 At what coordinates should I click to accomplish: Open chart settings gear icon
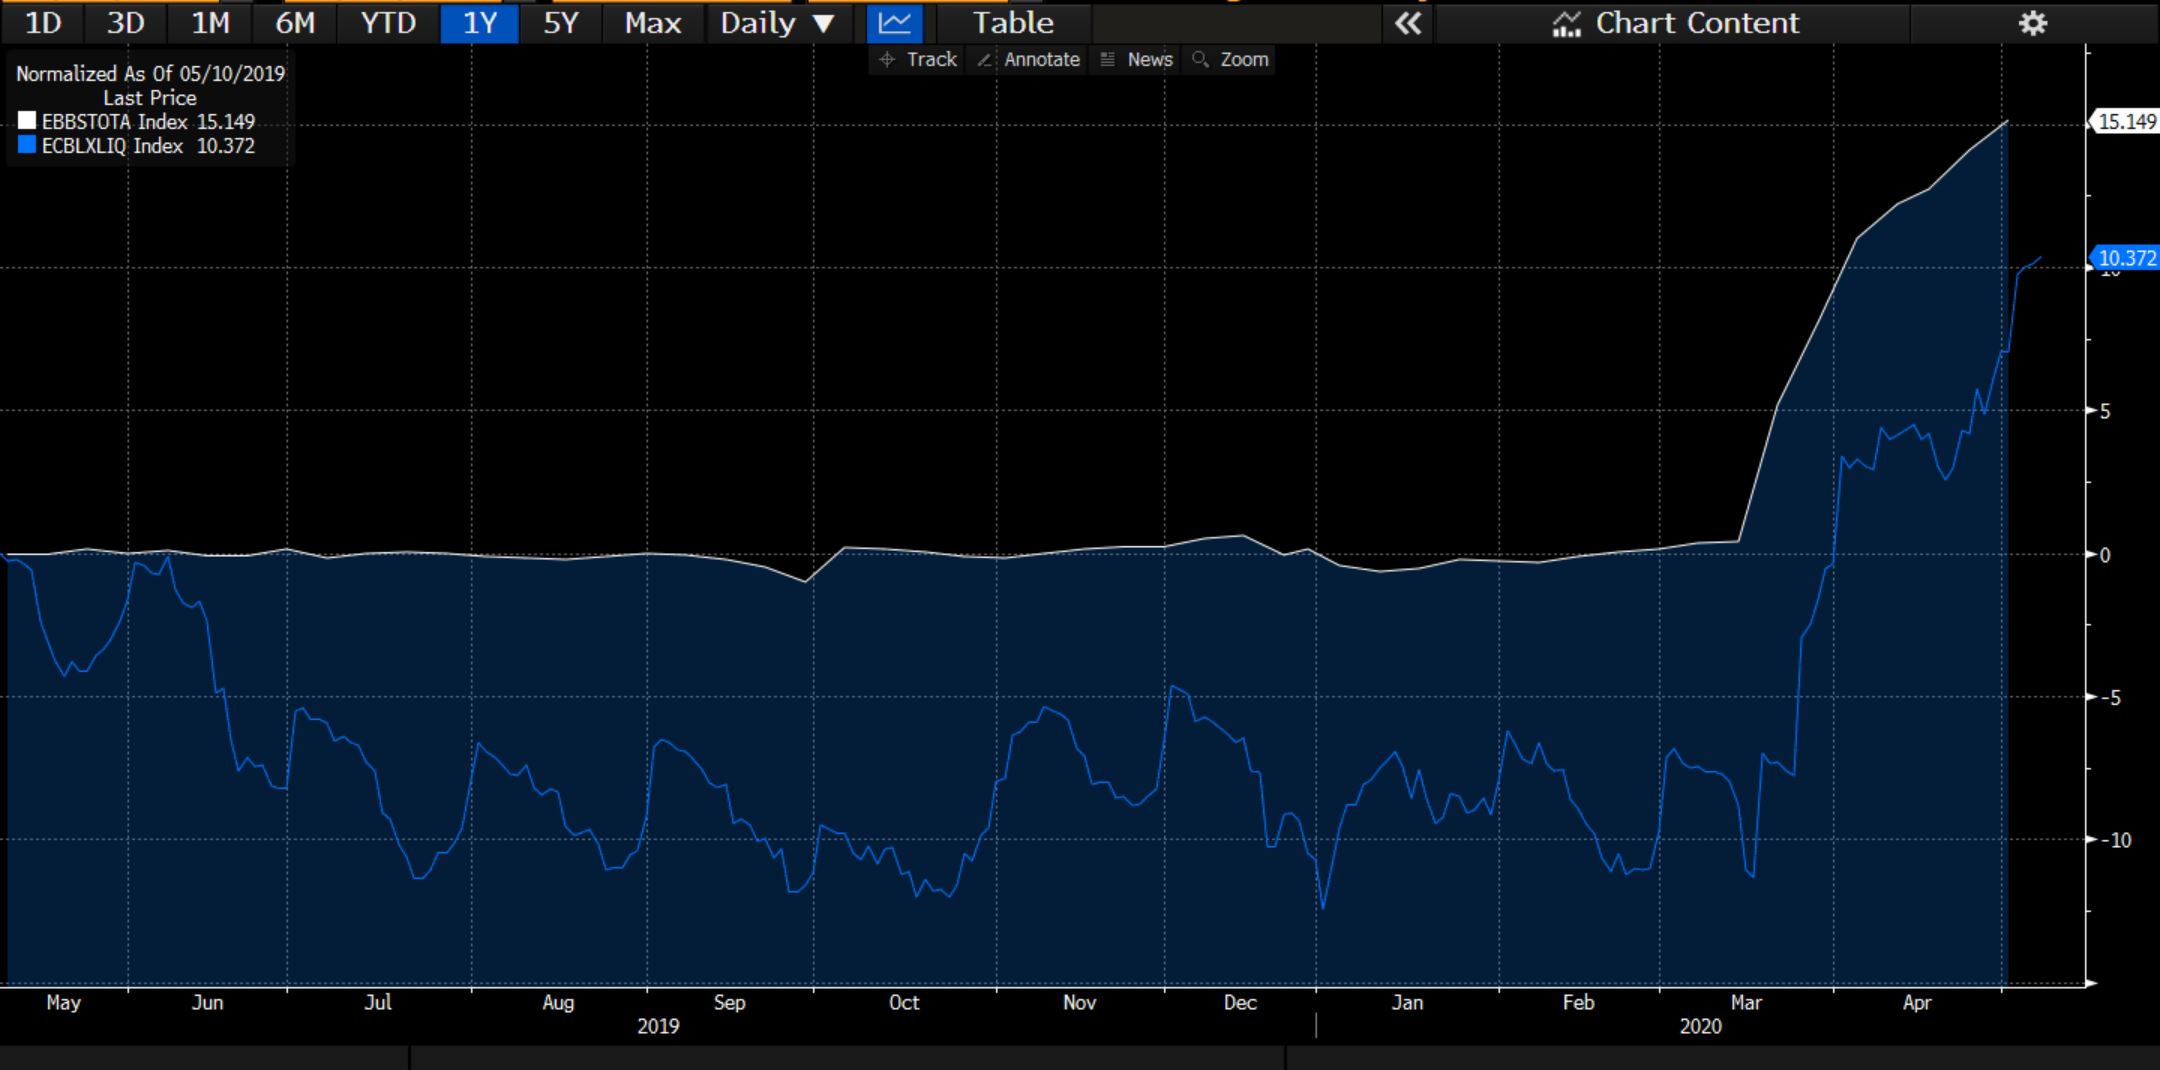(x=2032, y=23)
